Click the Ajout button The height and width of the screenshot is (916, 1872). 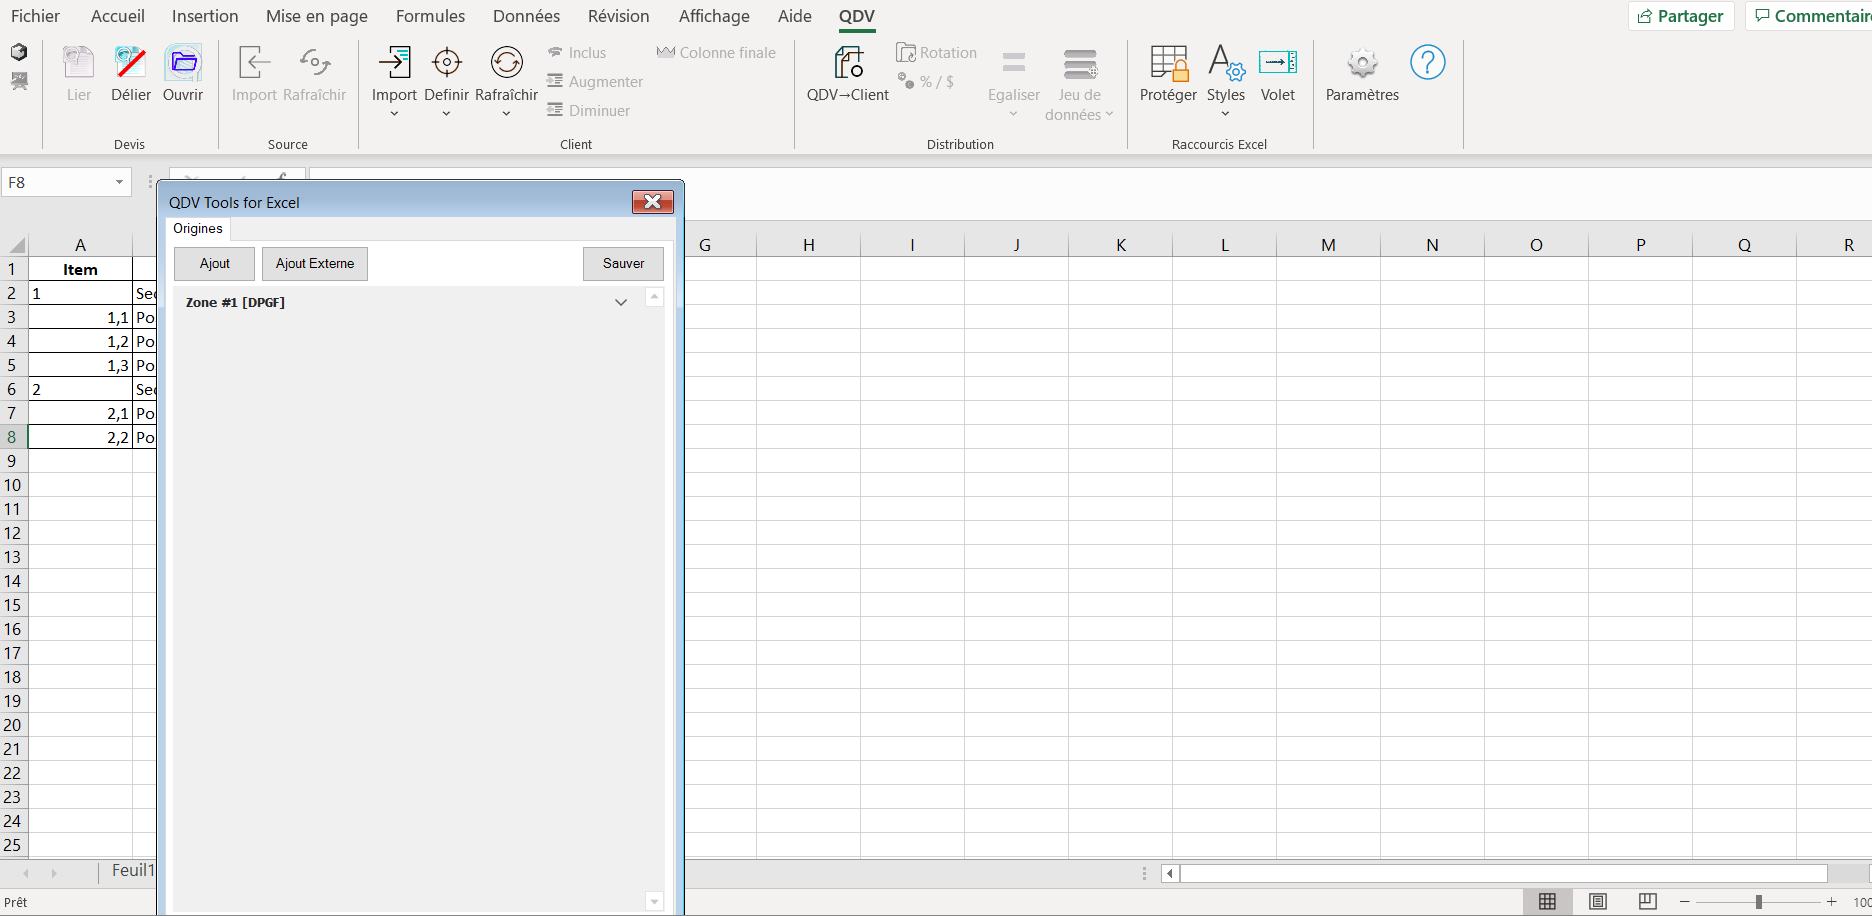point(215,264)
